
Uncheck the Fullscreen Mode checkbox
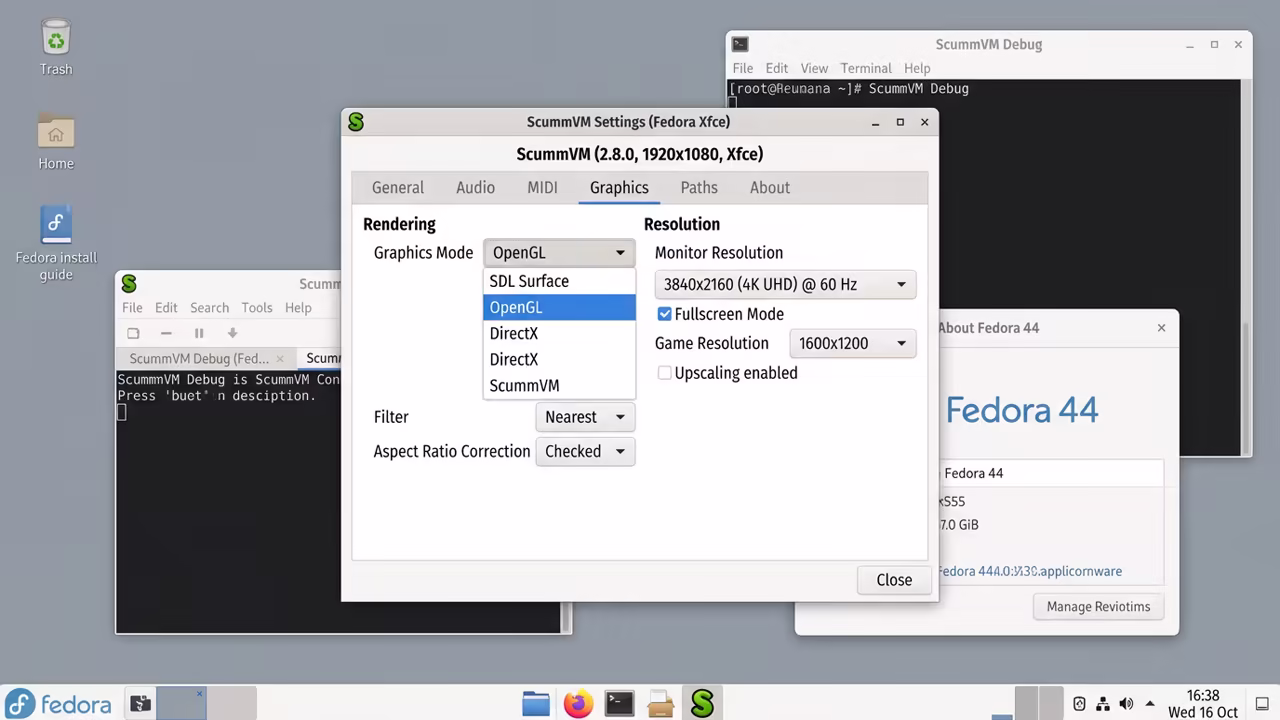tap(664, 314)
